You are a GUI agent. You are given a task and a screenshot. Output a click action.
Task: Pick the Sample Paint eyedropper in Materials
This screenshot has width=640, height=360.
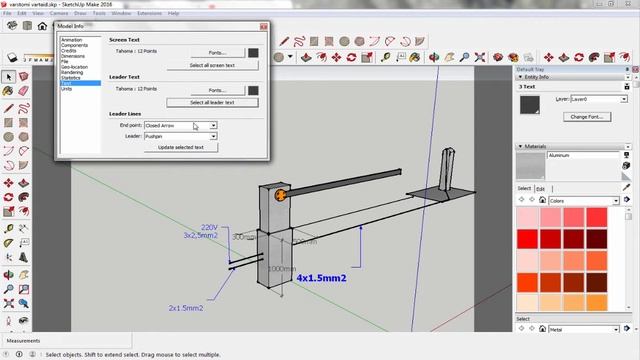626,187
